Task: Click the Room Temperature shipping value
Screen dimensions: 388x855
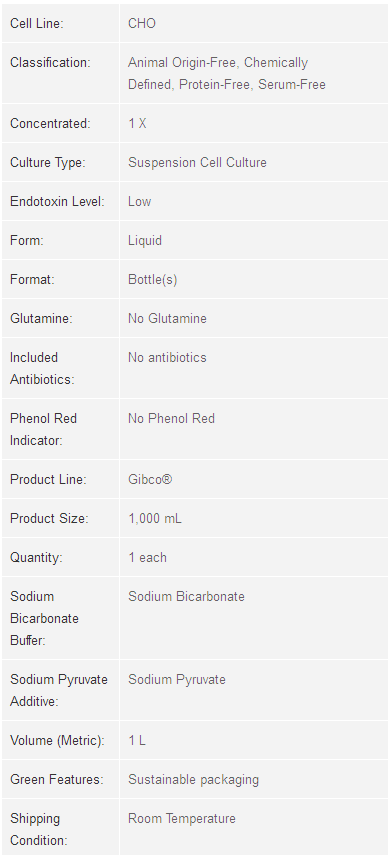Action: [x=182, y=819]
